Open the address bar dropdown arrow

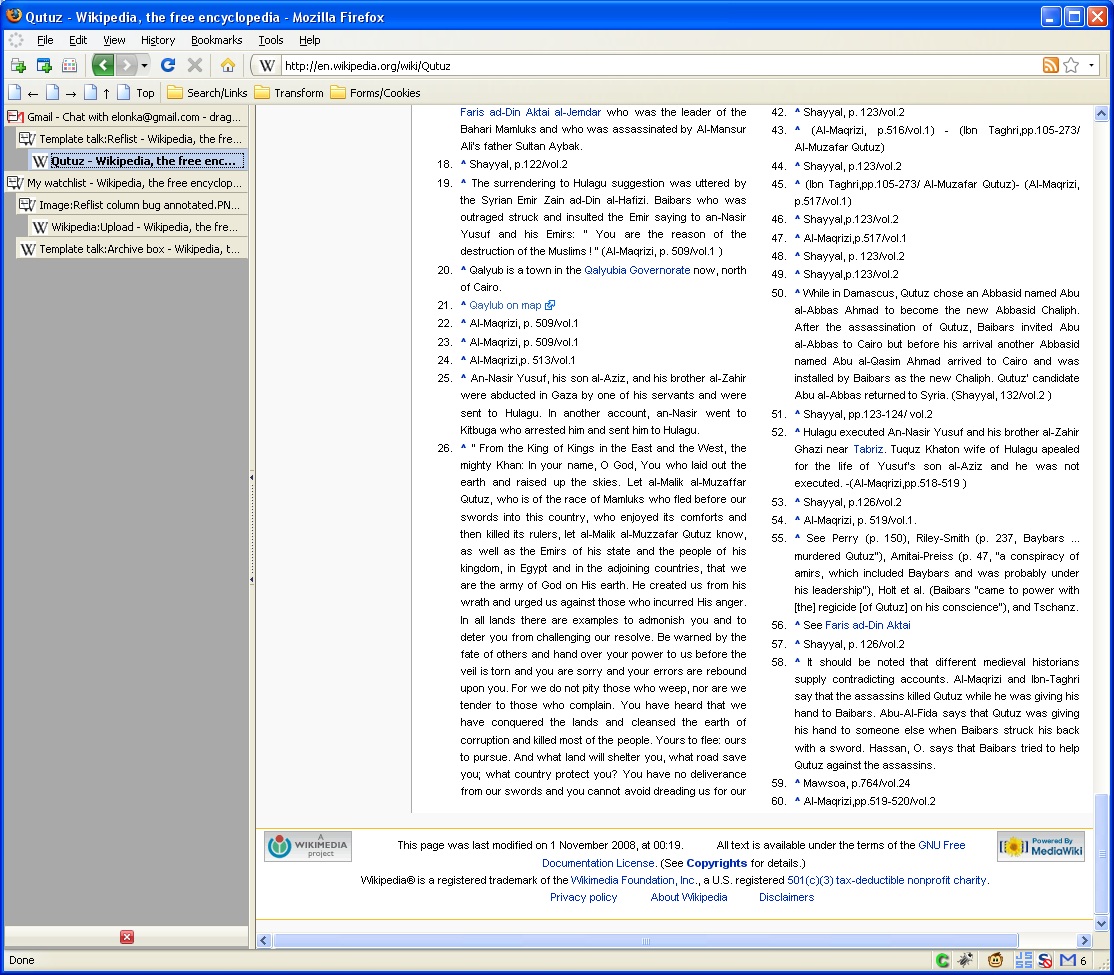click(1091, 65)
